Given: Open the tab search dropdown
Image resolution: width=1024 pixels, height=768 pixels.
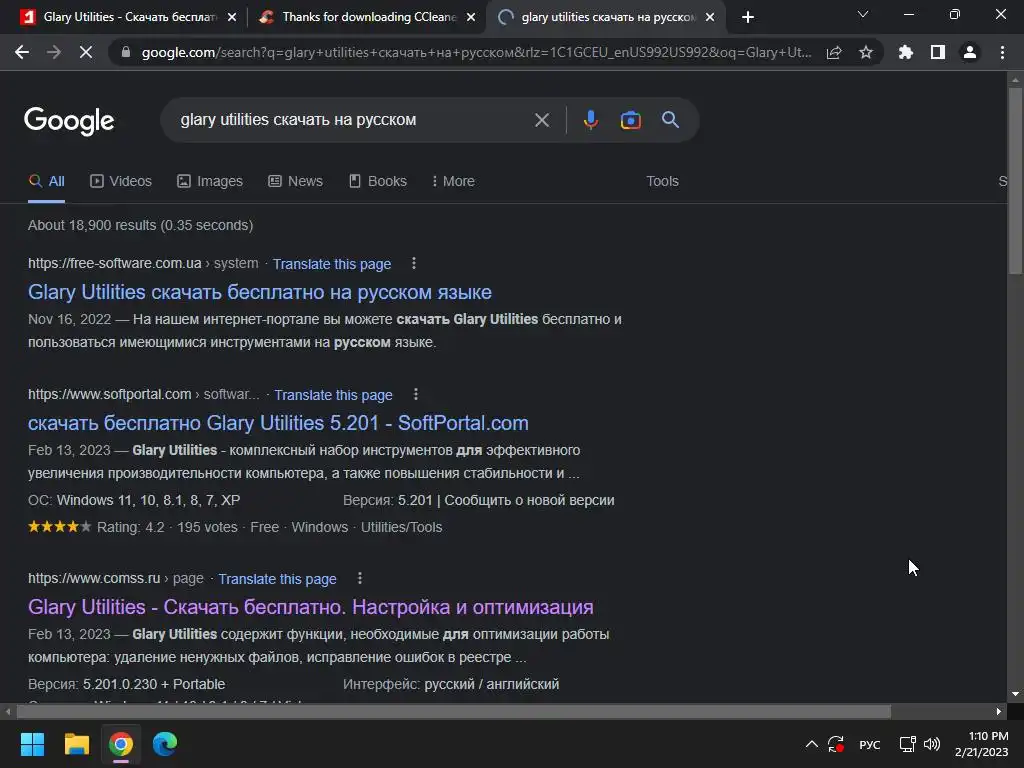Looking at the screenshot, I should tap(863, 14).
